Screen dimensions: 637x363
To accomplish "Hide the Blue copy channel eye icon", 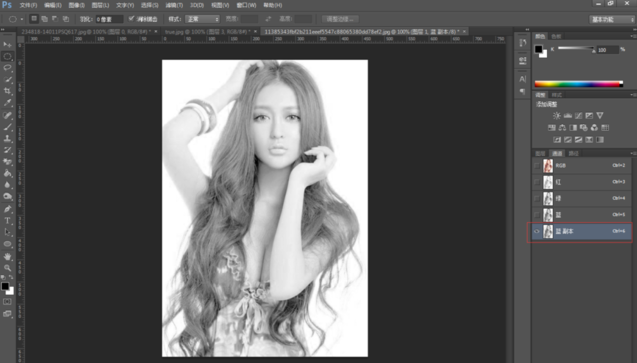I will [537, 231].
